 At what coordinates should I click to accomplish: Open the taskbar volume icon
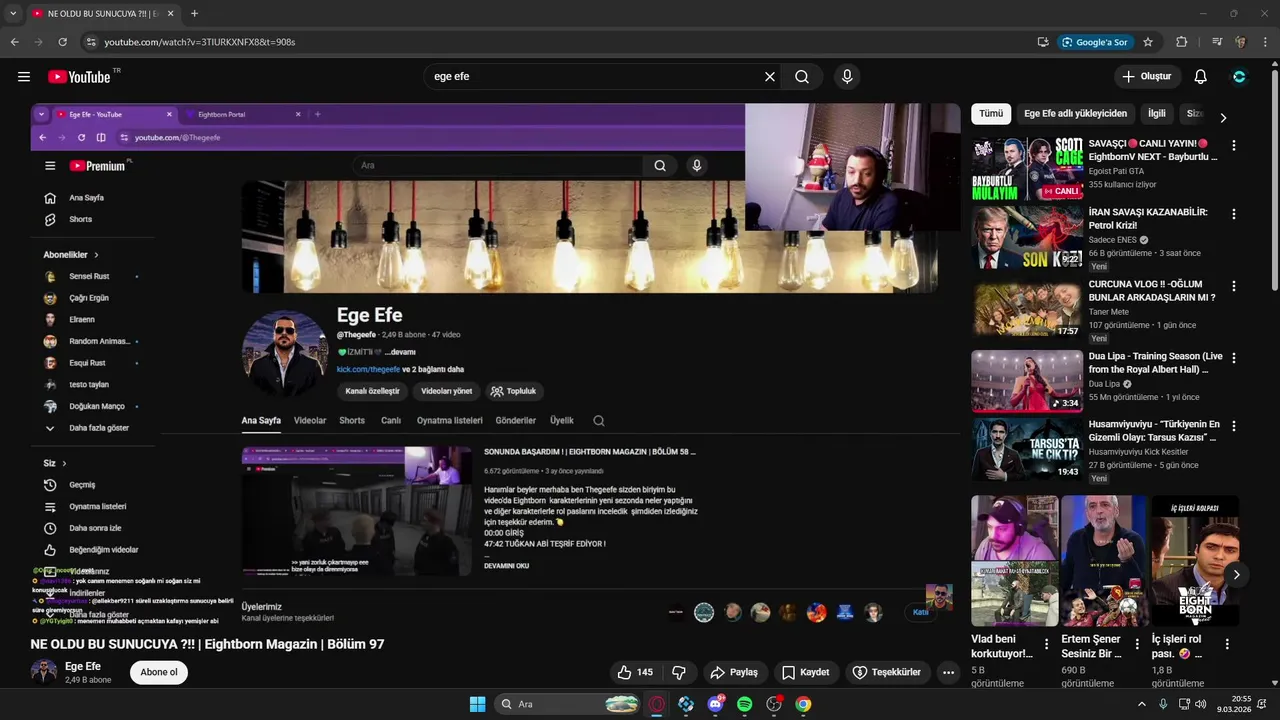[1200, 704]
